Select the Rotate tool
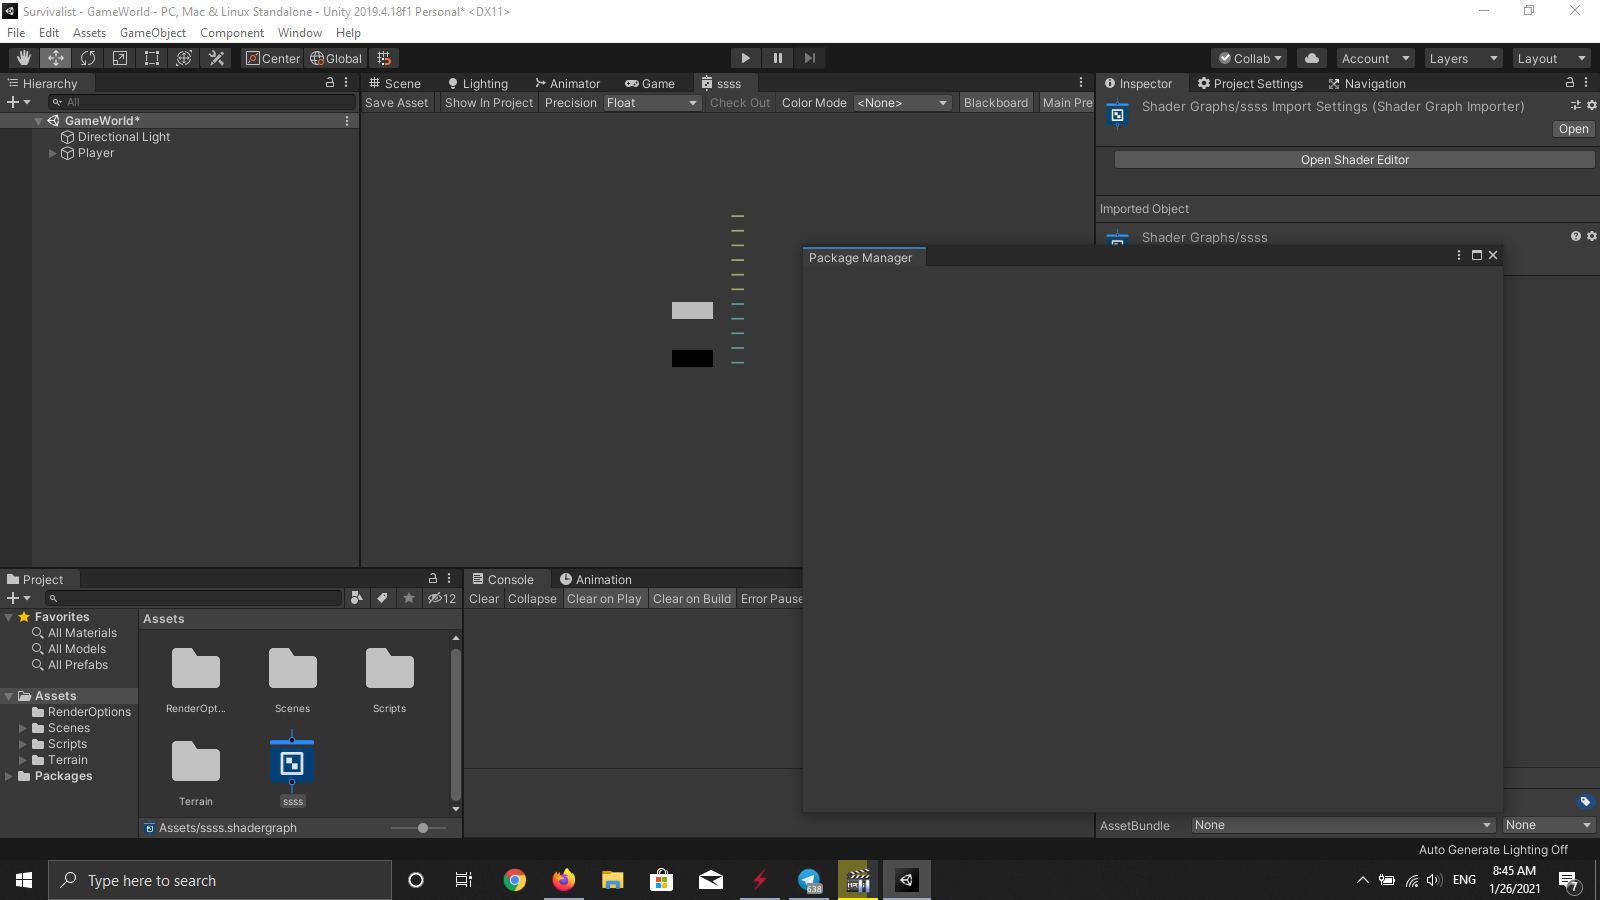1600x900 pixels. coord(88,58)
